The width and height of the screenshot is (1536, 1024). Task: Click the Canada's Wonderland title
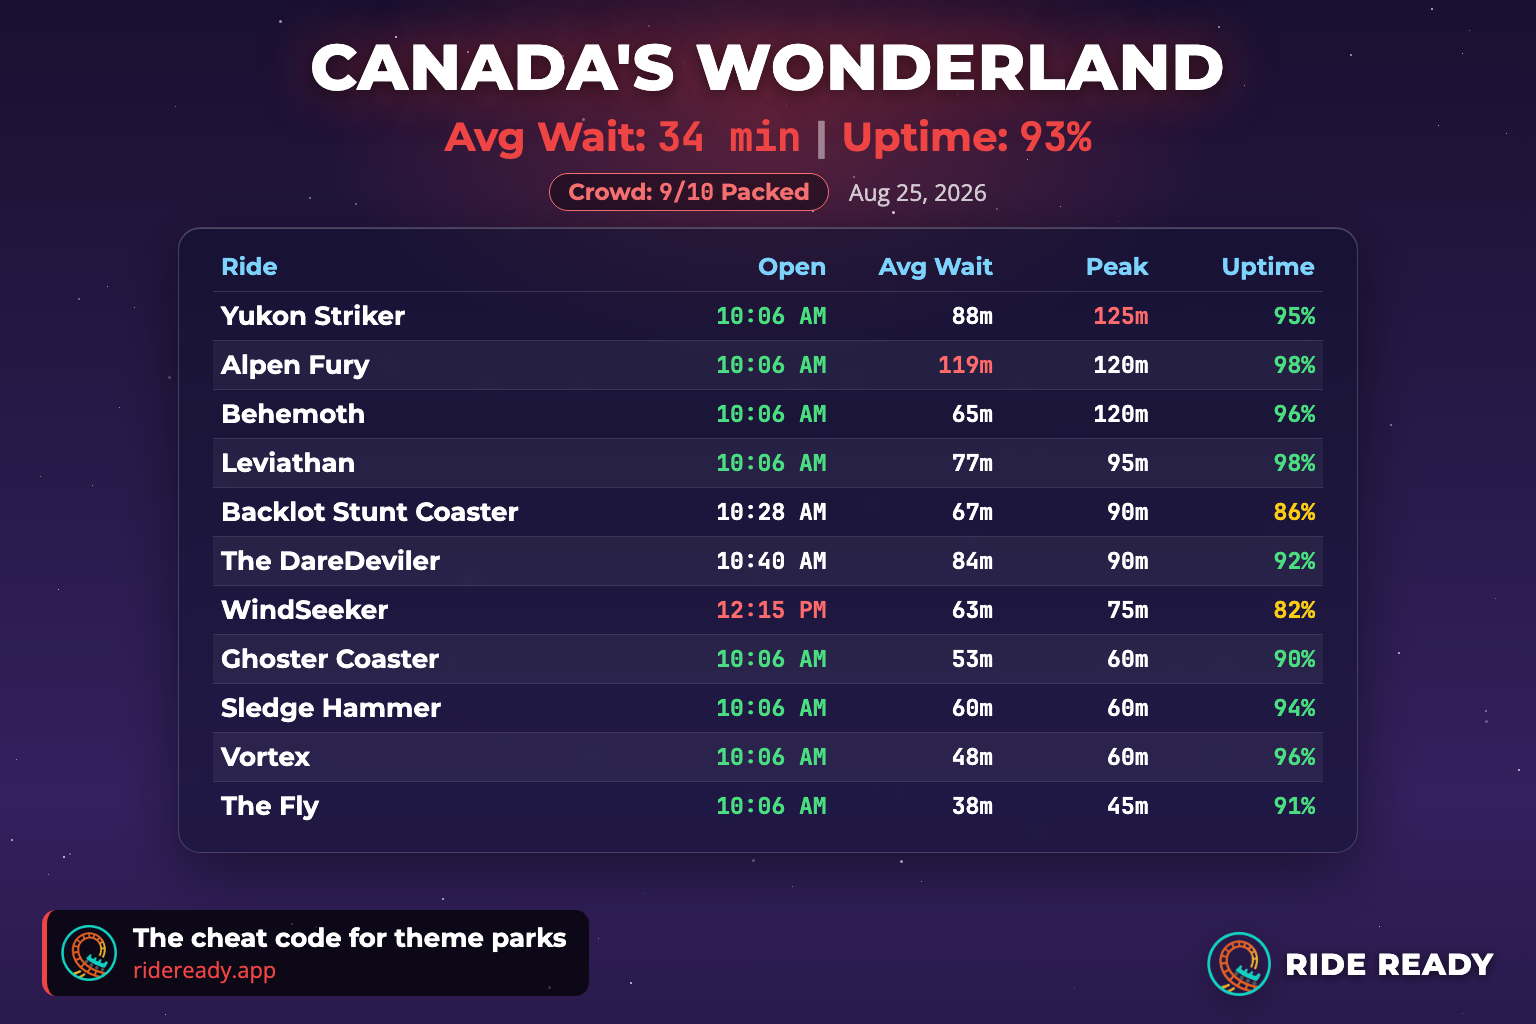tap(768, 68)
